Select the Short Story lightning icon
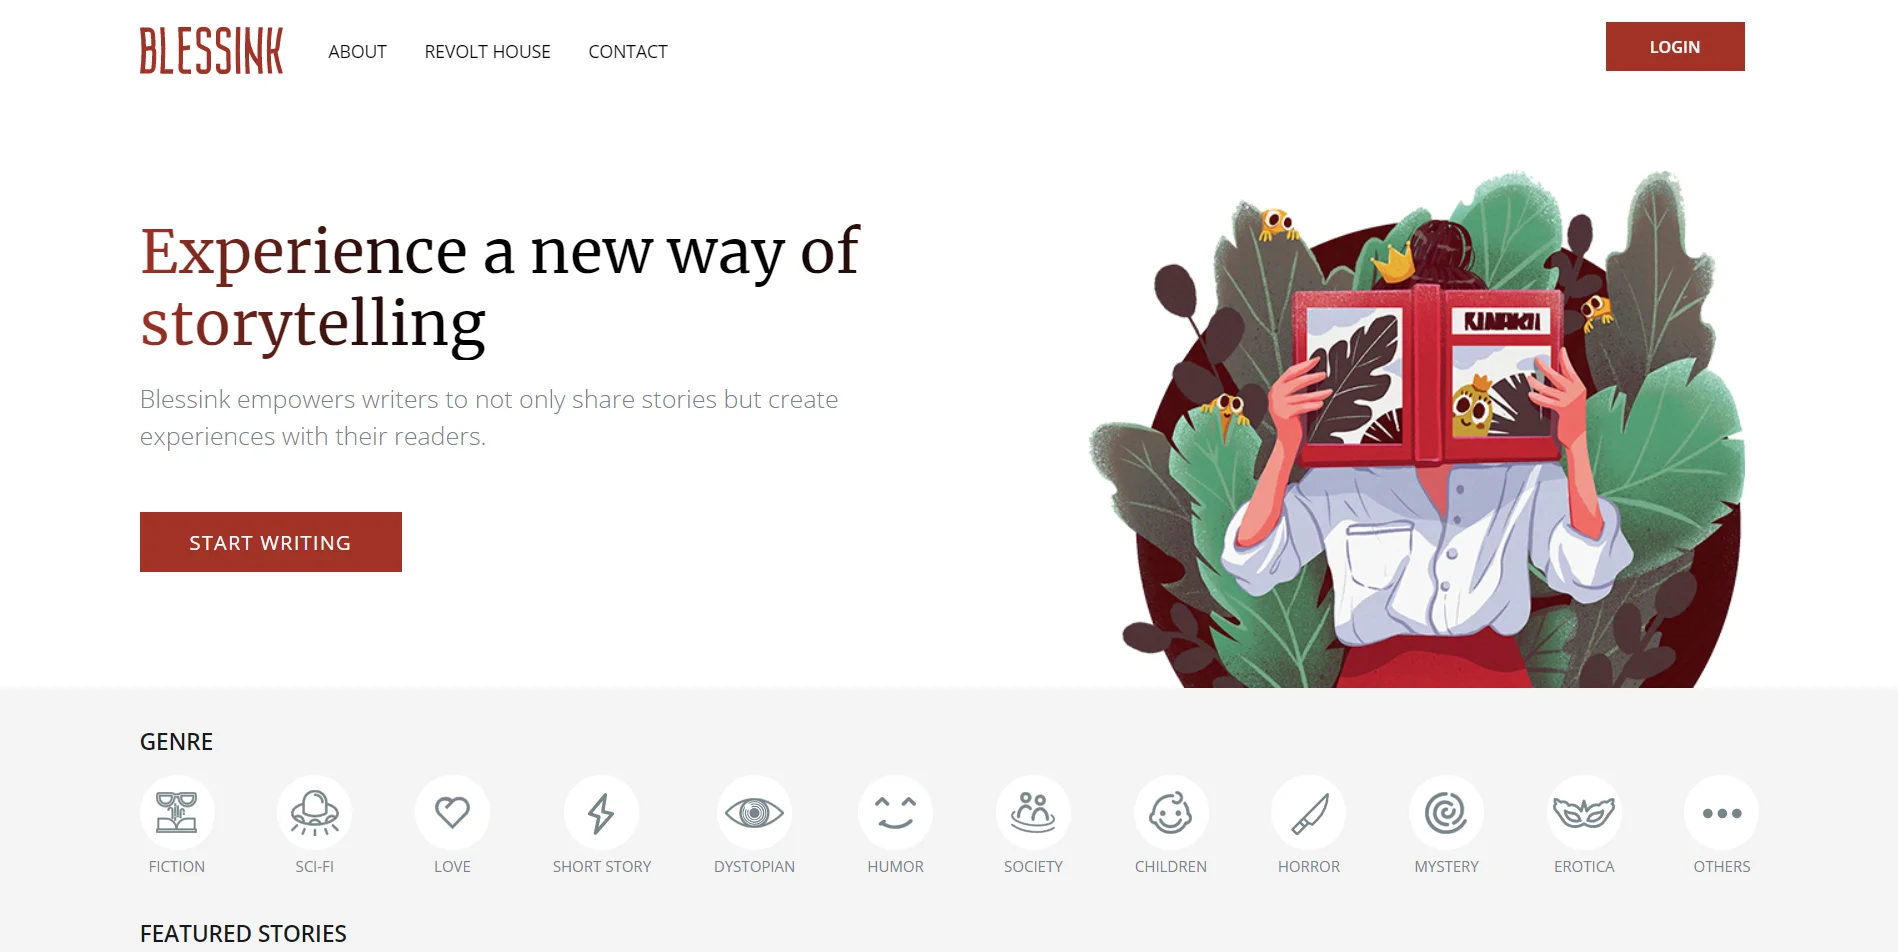The width and height of the screenshot is (1898, 952). pyautogui.click(x=601, y=813)
